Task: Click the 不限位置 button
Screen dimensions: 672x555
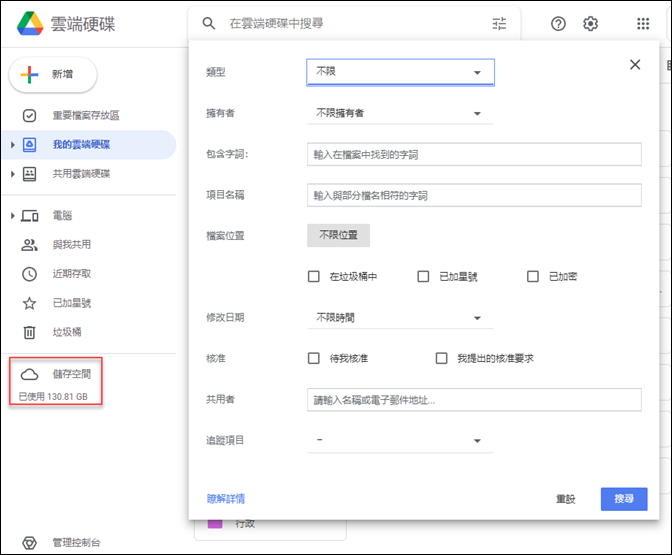Action: tap(338, 235)
